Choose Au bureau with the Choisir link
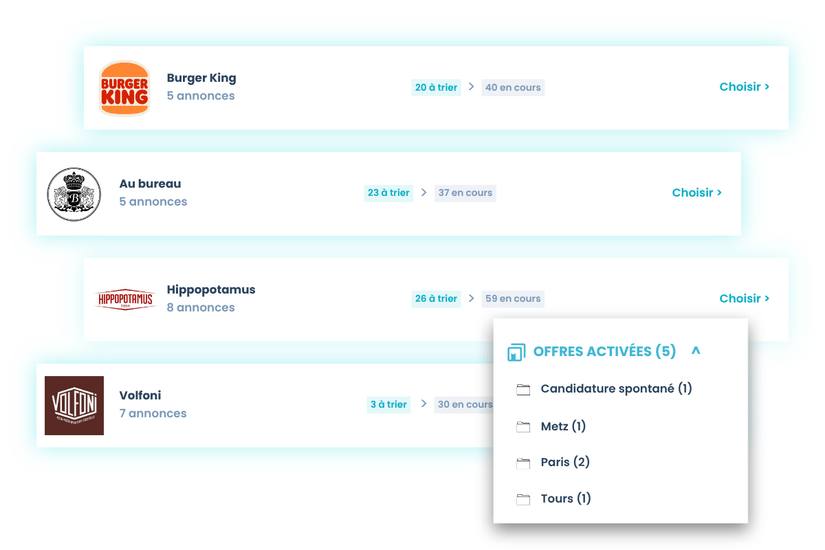The height and width of the screenshot is (550, 825). pyautogui.click(x=697, y=193)
